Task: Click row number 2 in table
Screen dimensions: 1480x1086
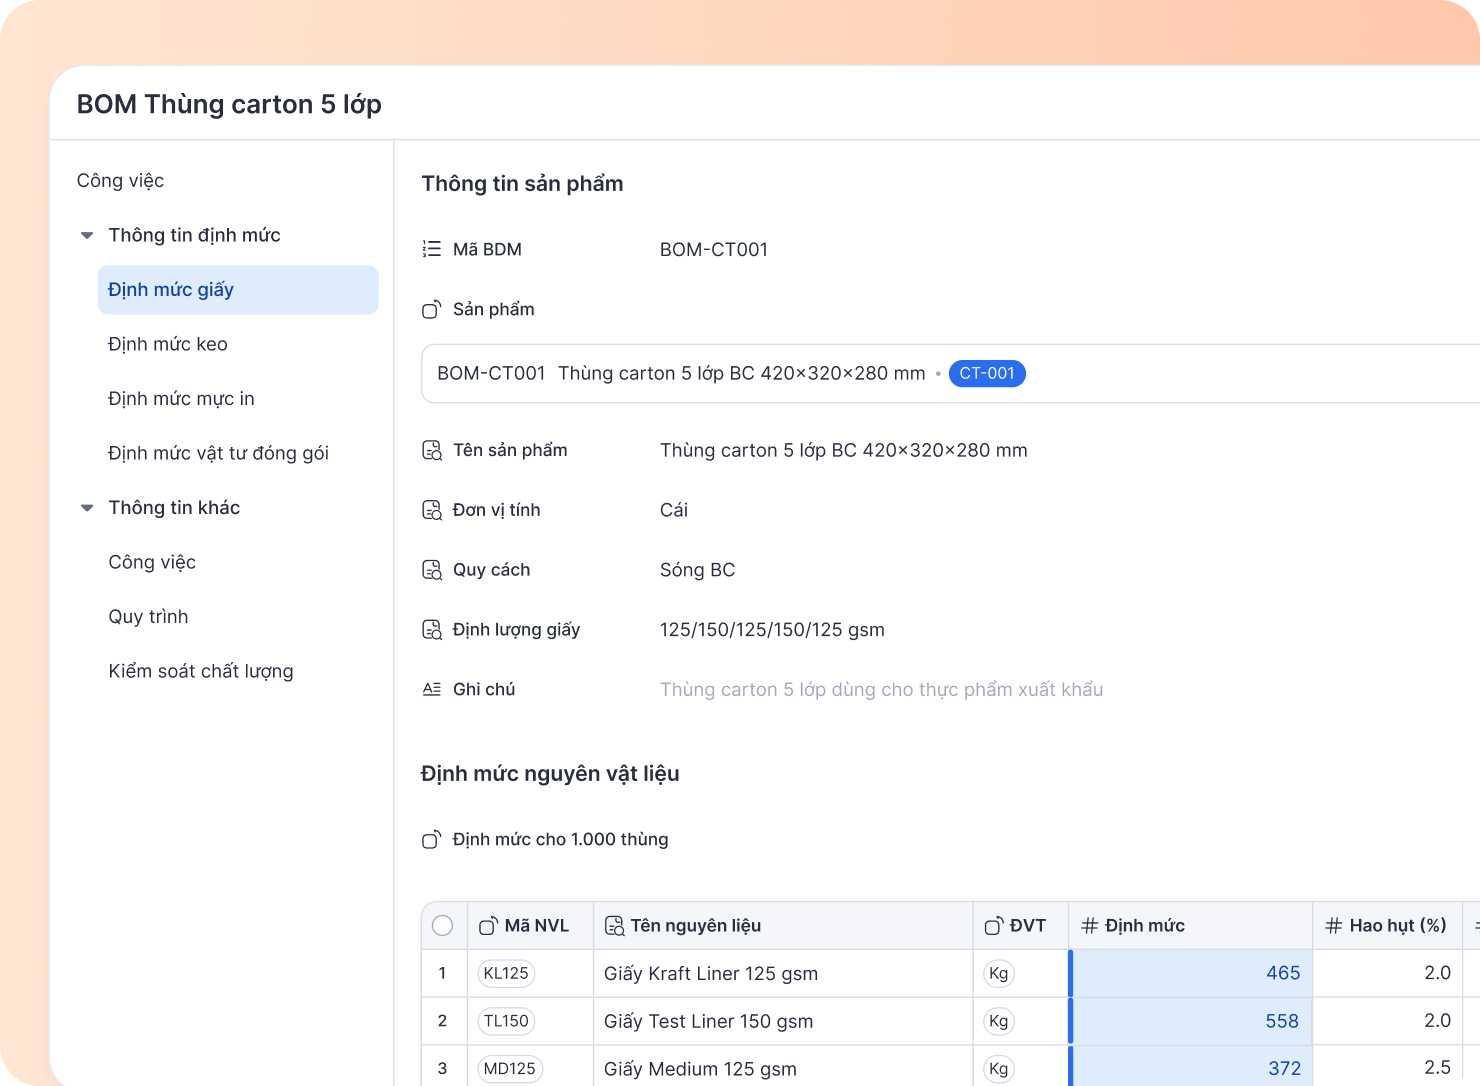Action: pyautogui.click(x=442, y=1021)
